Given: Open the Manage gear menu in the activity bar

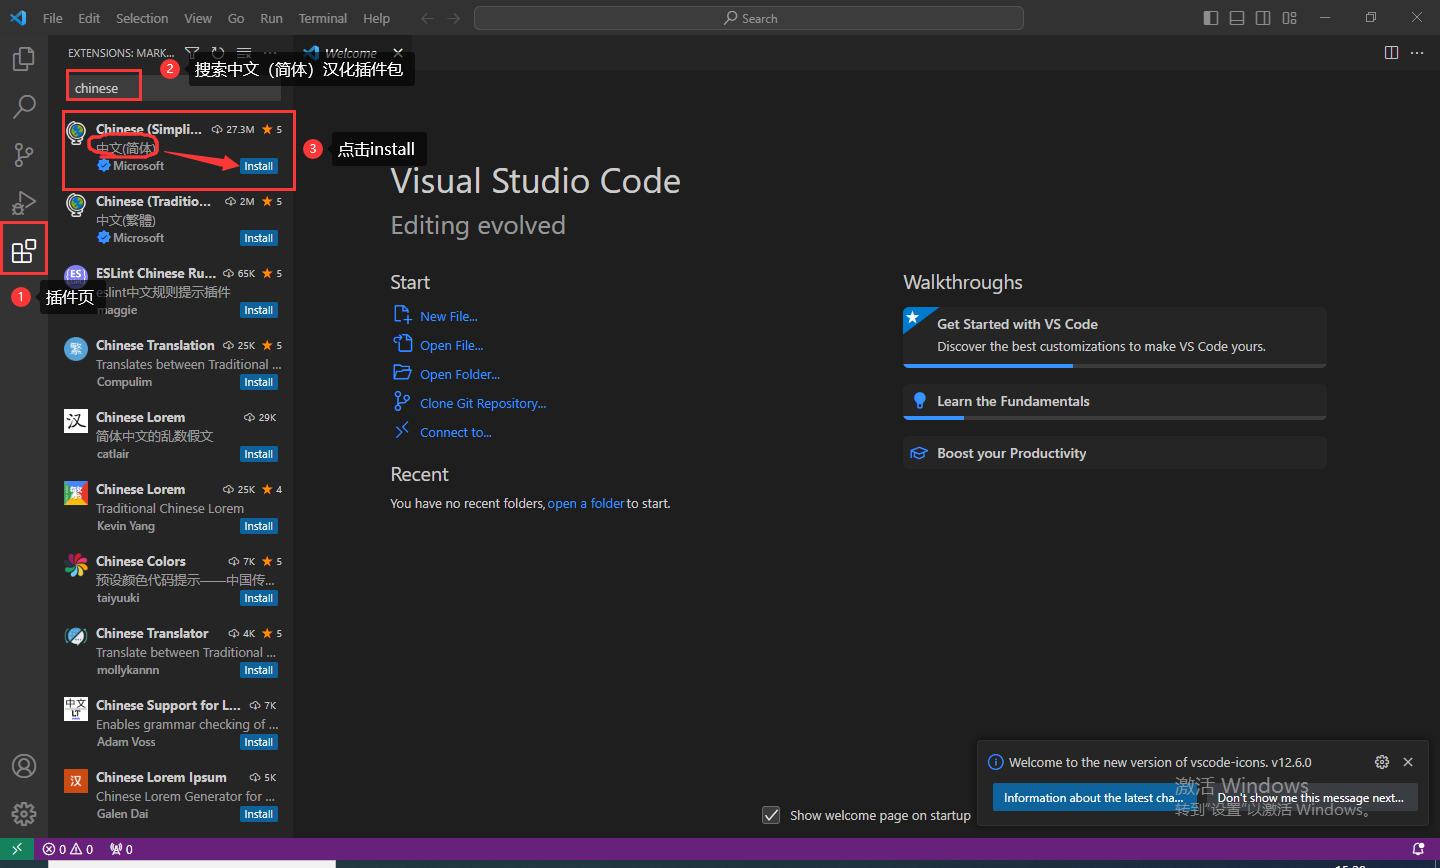Looking at the screenshot, I should (x=24, y=814).
